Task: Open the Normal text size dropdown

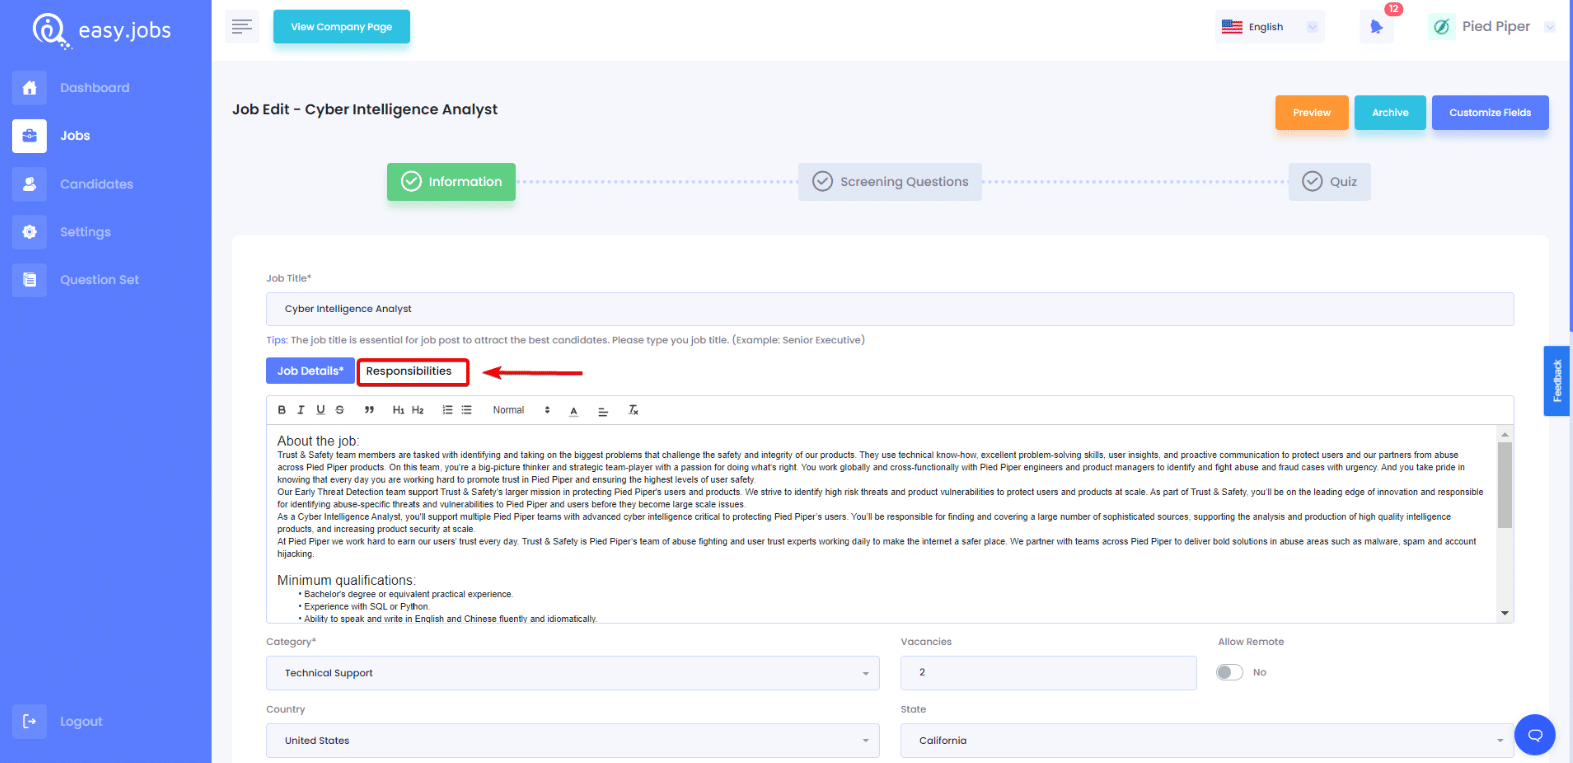Action: click(x=521, y=410)
